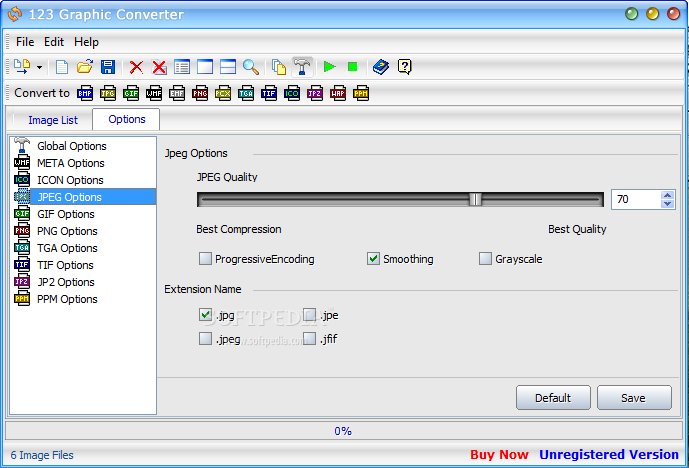The width and height of the screenshot is (689, 468).
Task: Click the hammer options icon in toolbar
Action: [x=302, y=67]
